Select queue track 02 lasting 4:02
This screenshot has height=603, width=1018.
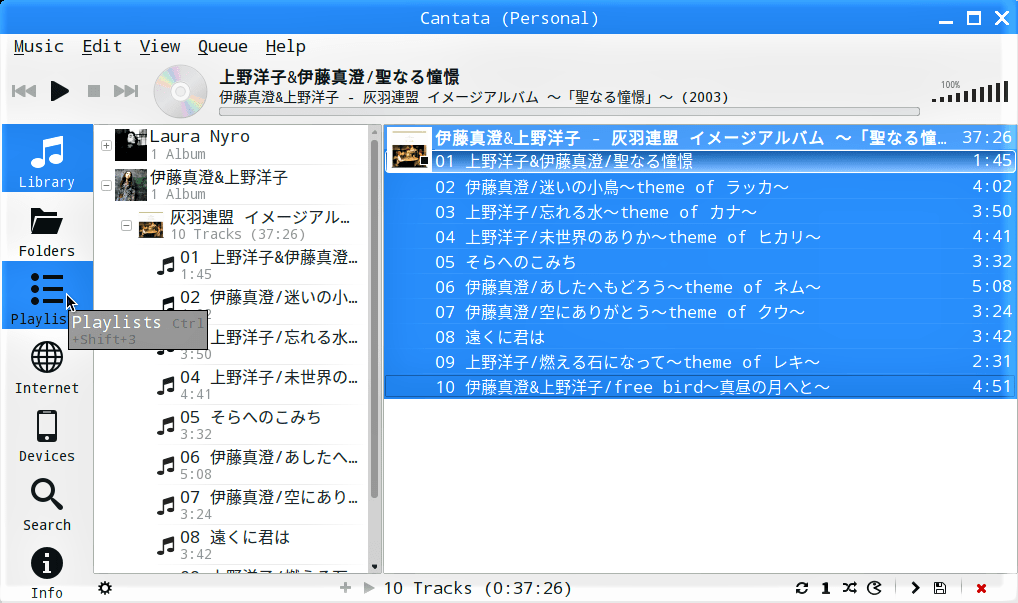[x=700, y=187]
